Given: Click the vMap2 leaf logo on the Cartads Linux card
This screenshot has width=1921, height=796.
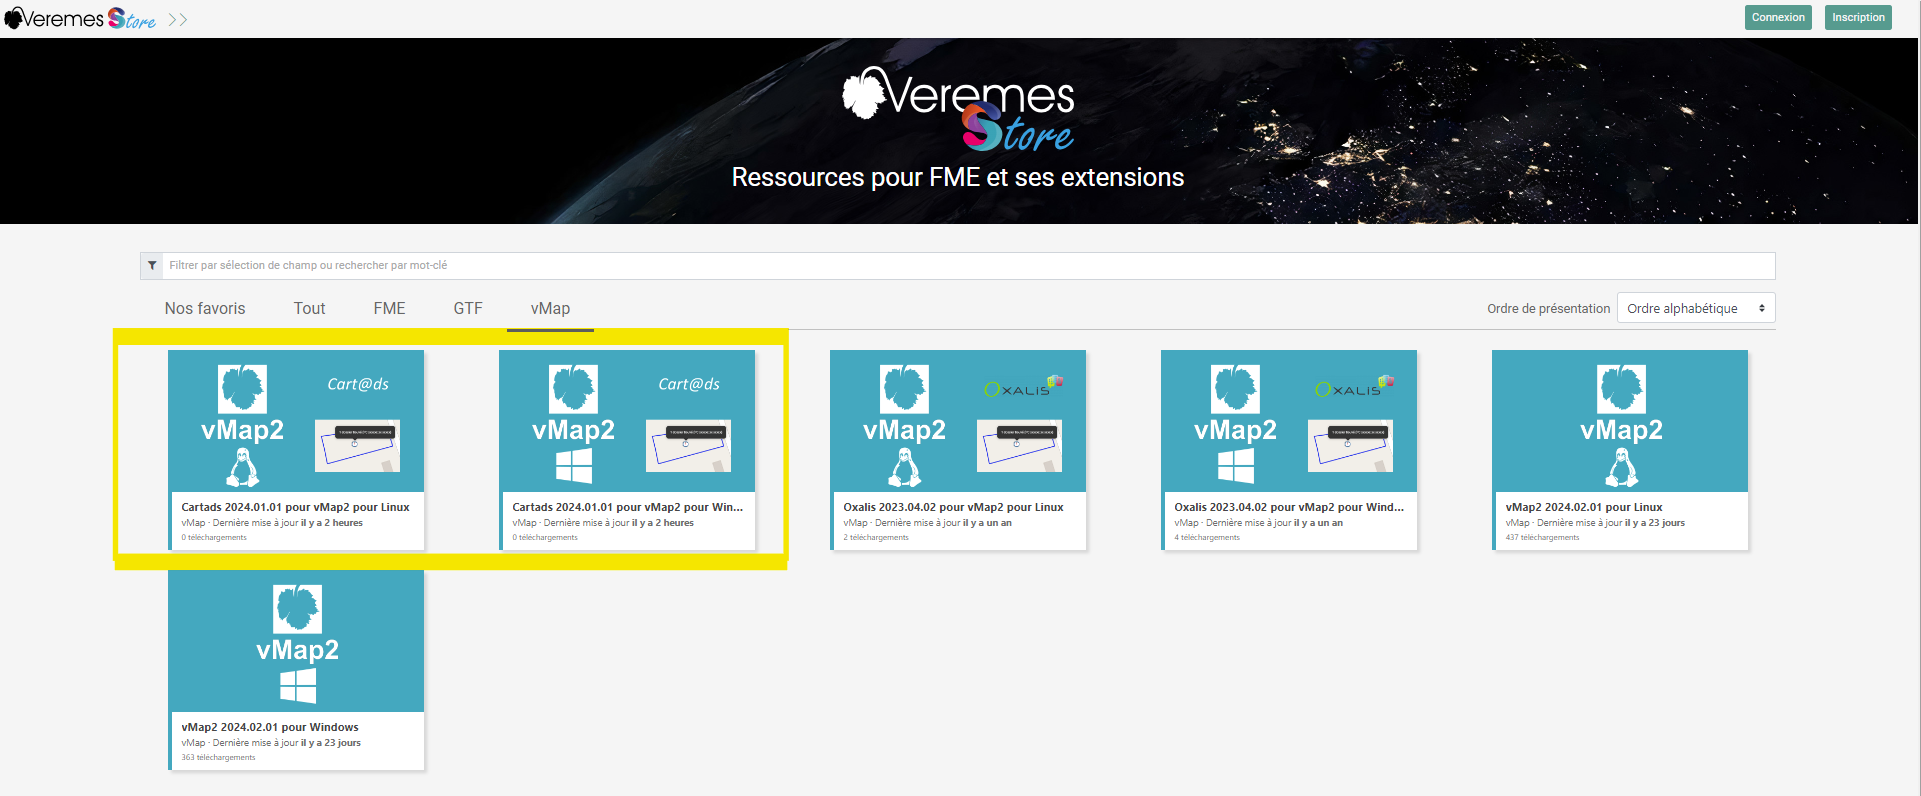Looking at the screenshot, I should (x=243, y=389).
